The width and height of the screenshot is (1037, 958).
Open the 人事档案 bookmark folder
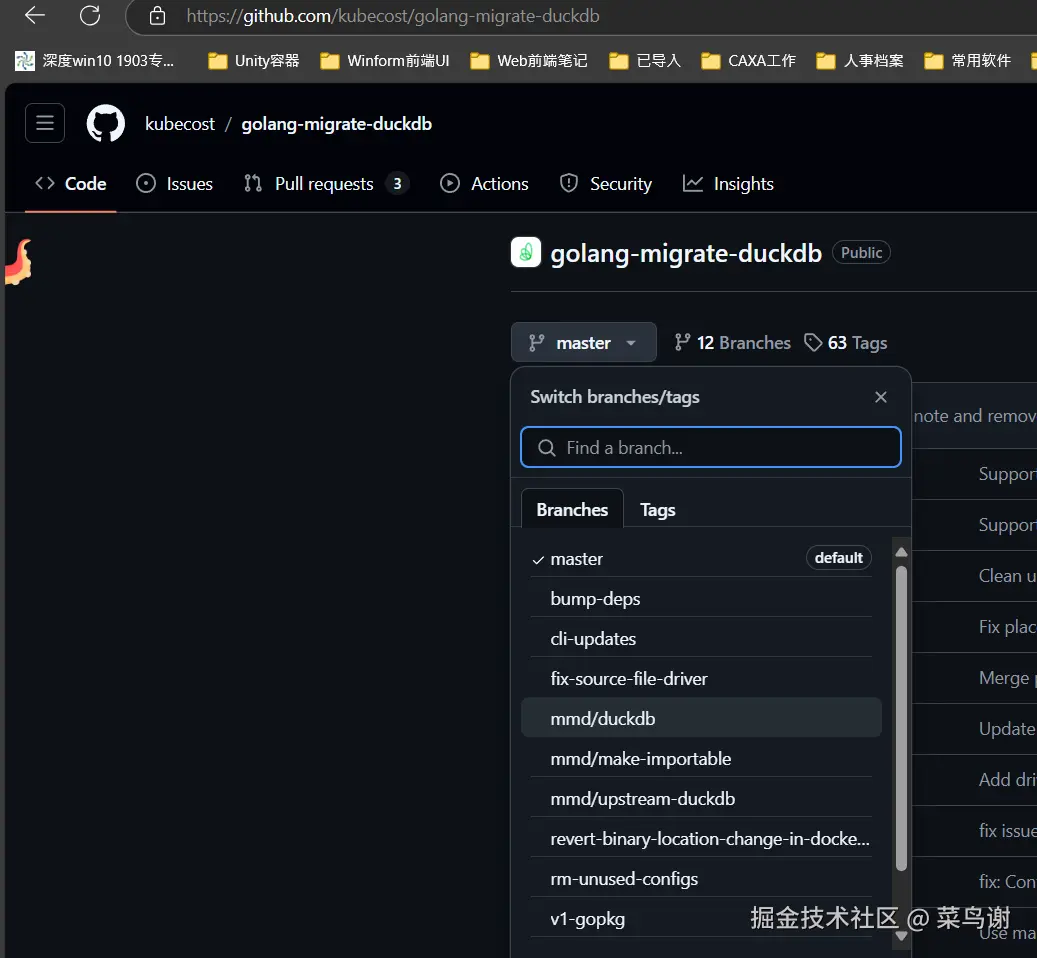860,61
